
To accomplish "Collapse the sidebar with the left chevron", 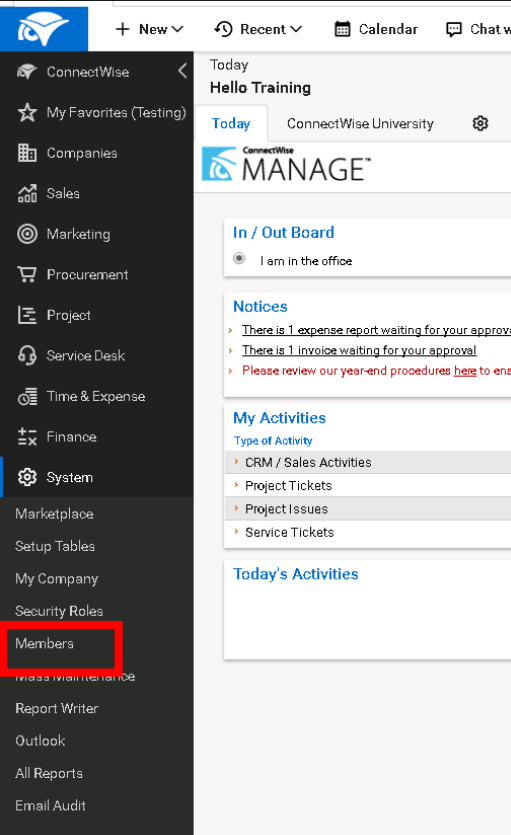I will (183, 71).
